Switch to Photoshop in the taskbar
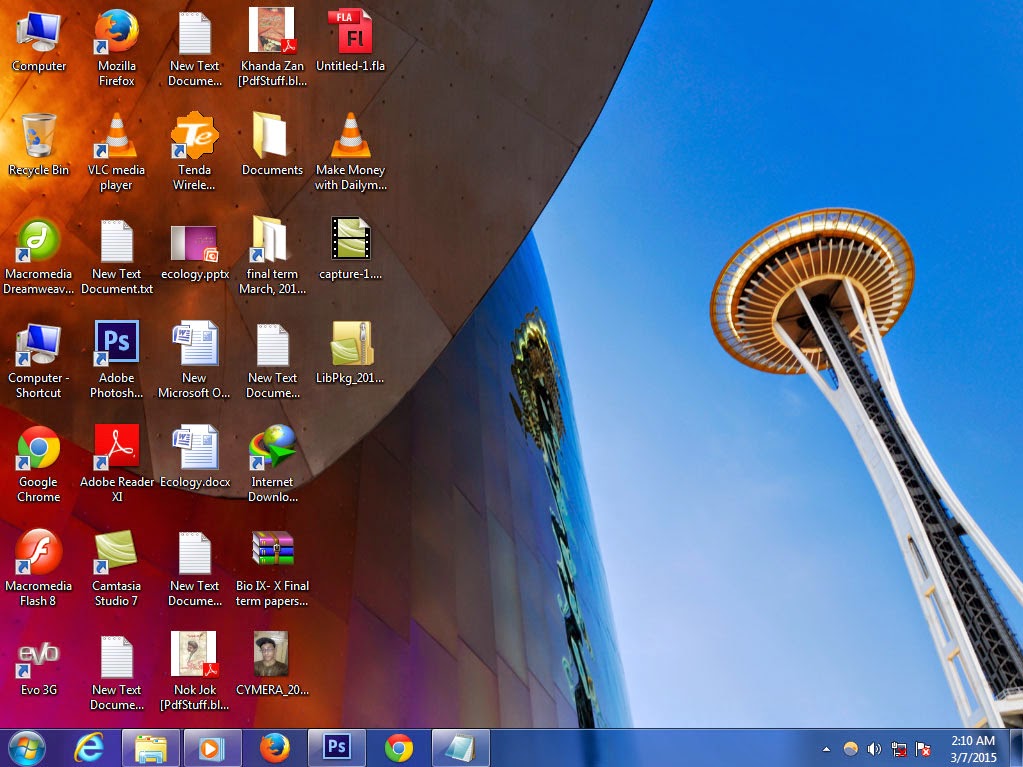The image size is (1023, 767). point(337,748)
